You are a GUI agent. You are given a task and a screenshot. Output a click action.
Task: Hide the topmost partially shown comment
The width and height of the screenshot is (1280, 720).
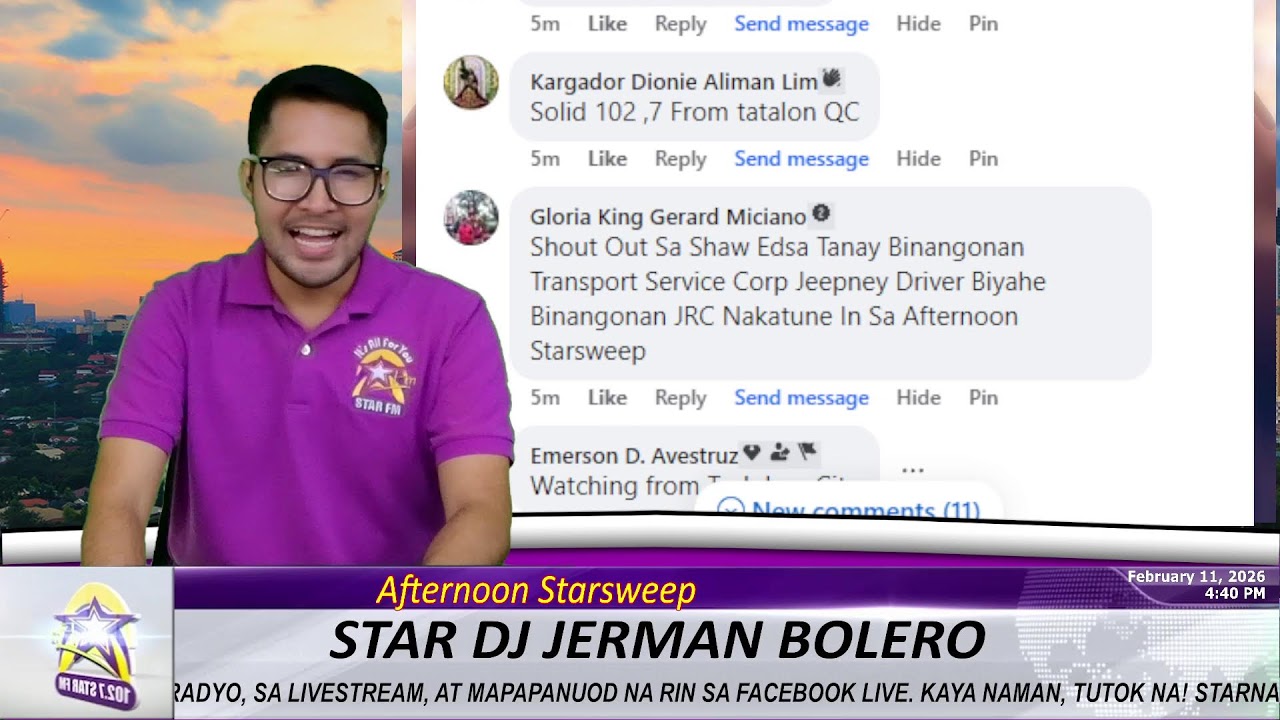point(918,24)
